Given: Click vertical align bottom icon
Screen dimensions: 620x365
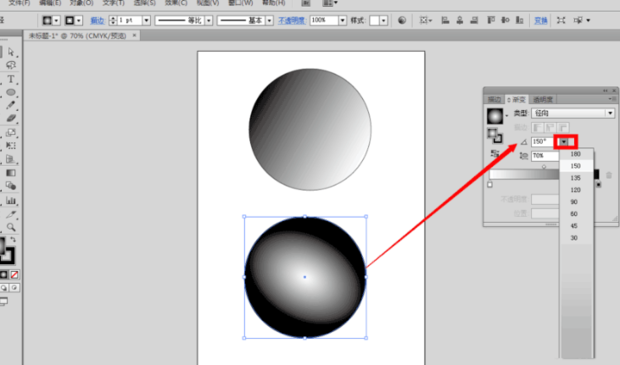Looking at the screenshot, I should (x=520, y=20).
